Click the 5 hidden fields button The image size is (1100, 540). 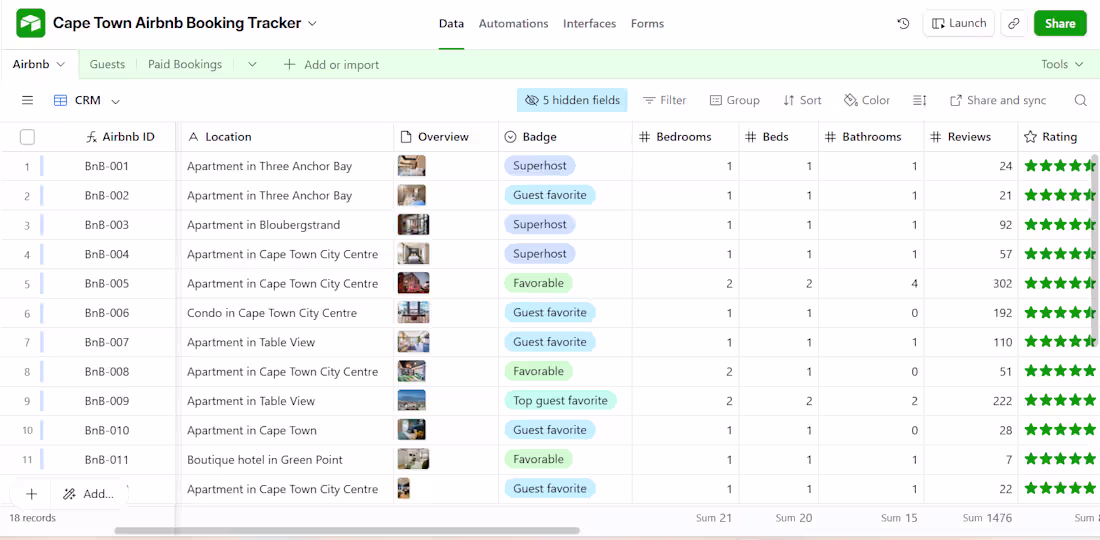pyautogui.click(x=572, y=100)
